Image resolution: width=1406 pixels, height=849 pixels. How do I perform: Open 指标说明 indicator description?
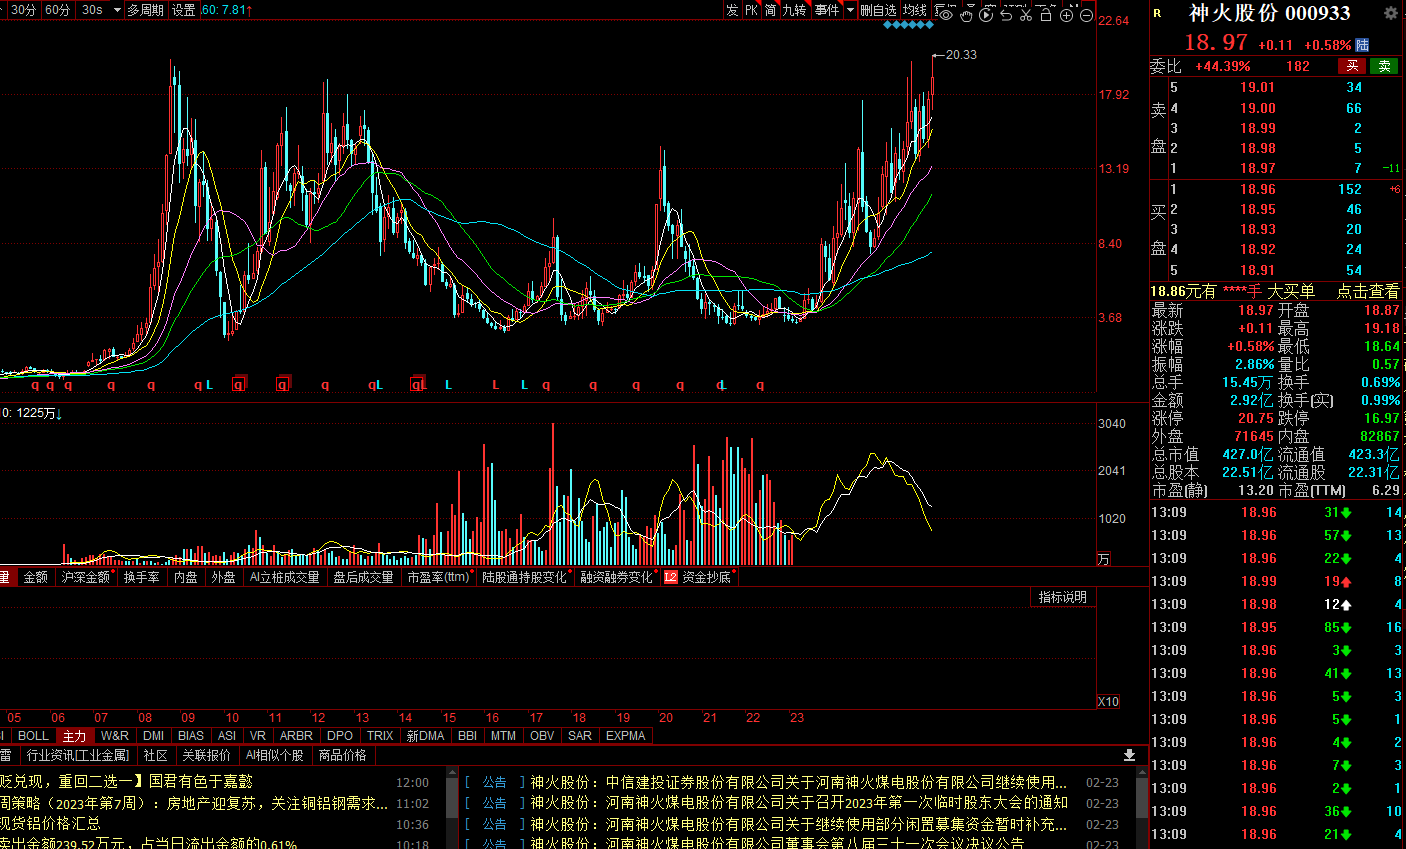coord(1062,597)
